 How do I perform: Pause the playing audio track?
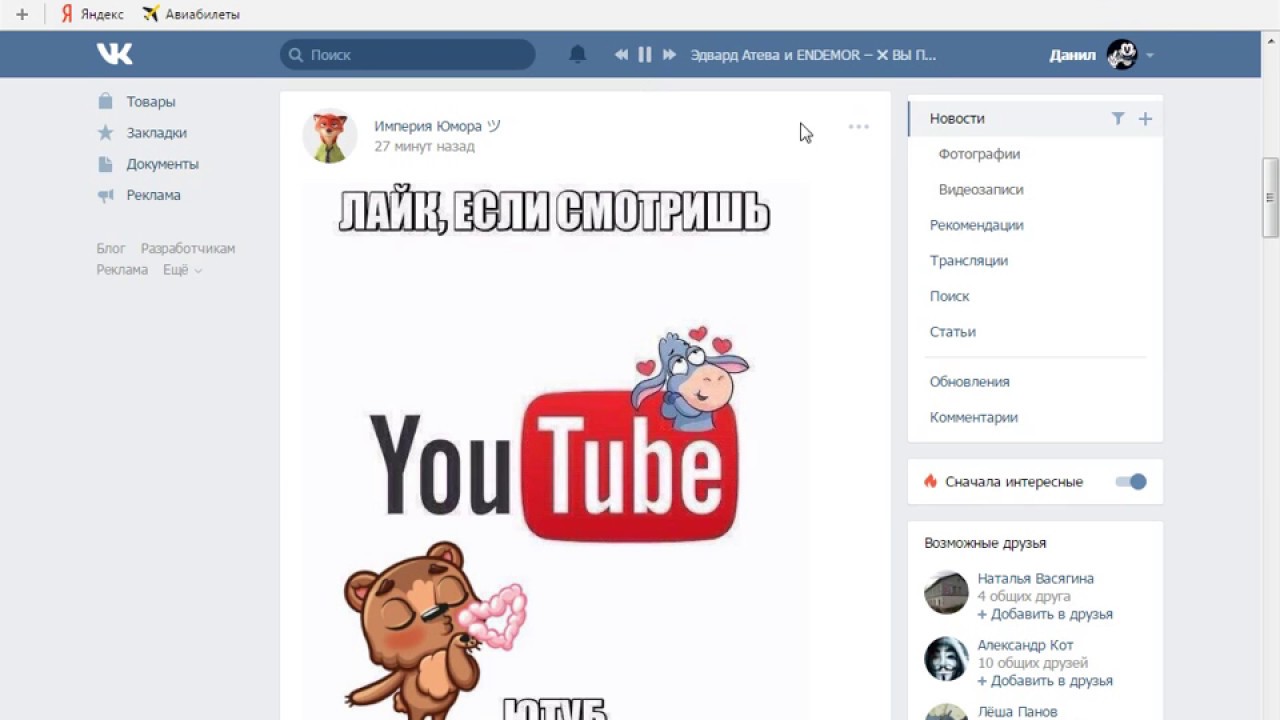(645, 54)
